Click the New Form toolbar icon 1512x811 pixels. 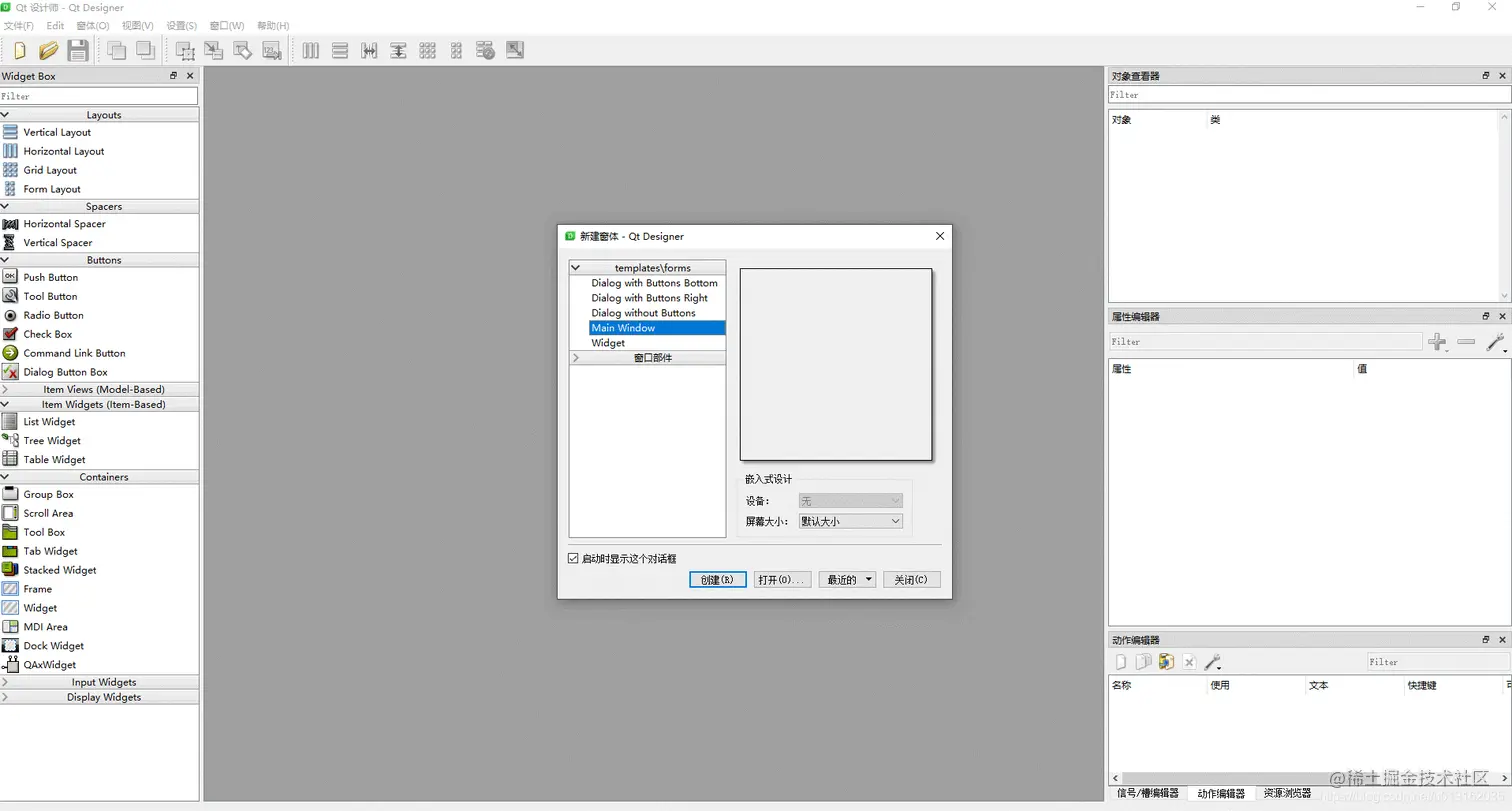(x=19, y=50)
